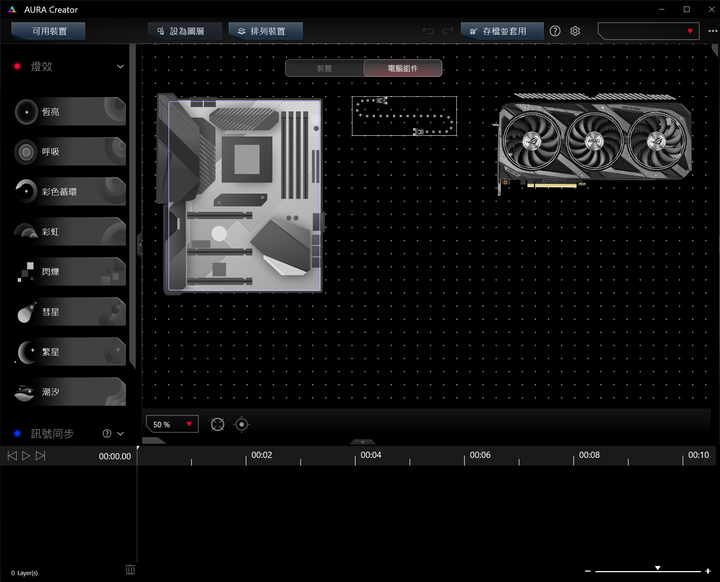
Task: Click the 00:06 timeline marker
Action: (x=480, y=455)
